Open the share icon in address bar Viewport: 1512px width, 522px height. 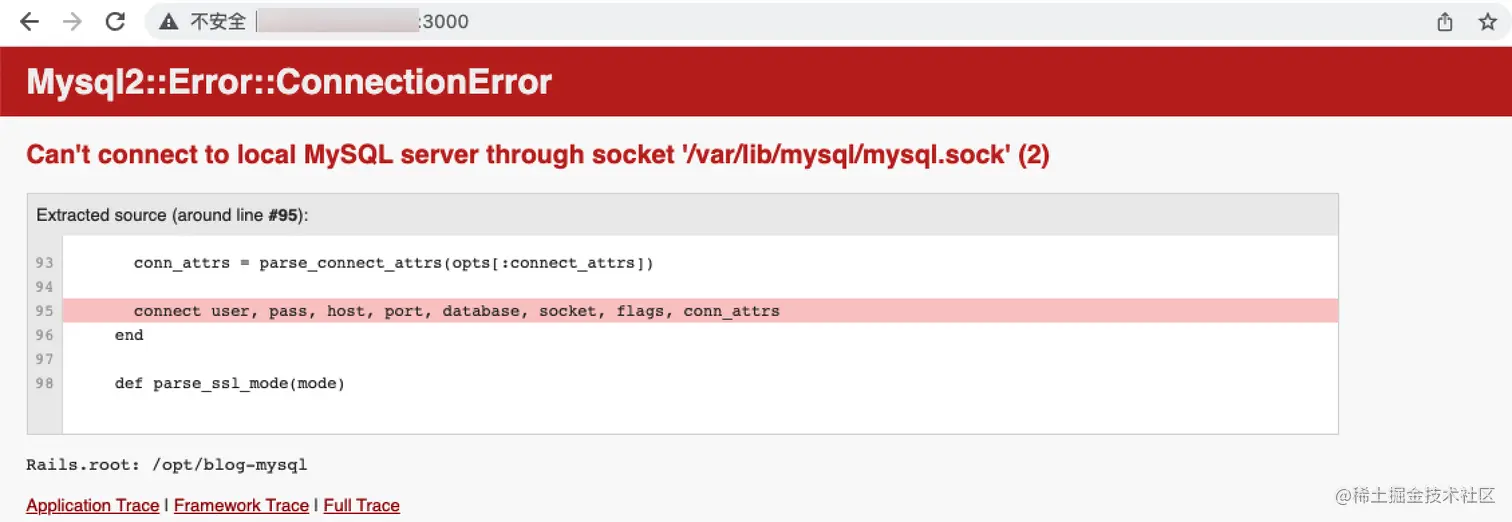tap(1444, 21)
